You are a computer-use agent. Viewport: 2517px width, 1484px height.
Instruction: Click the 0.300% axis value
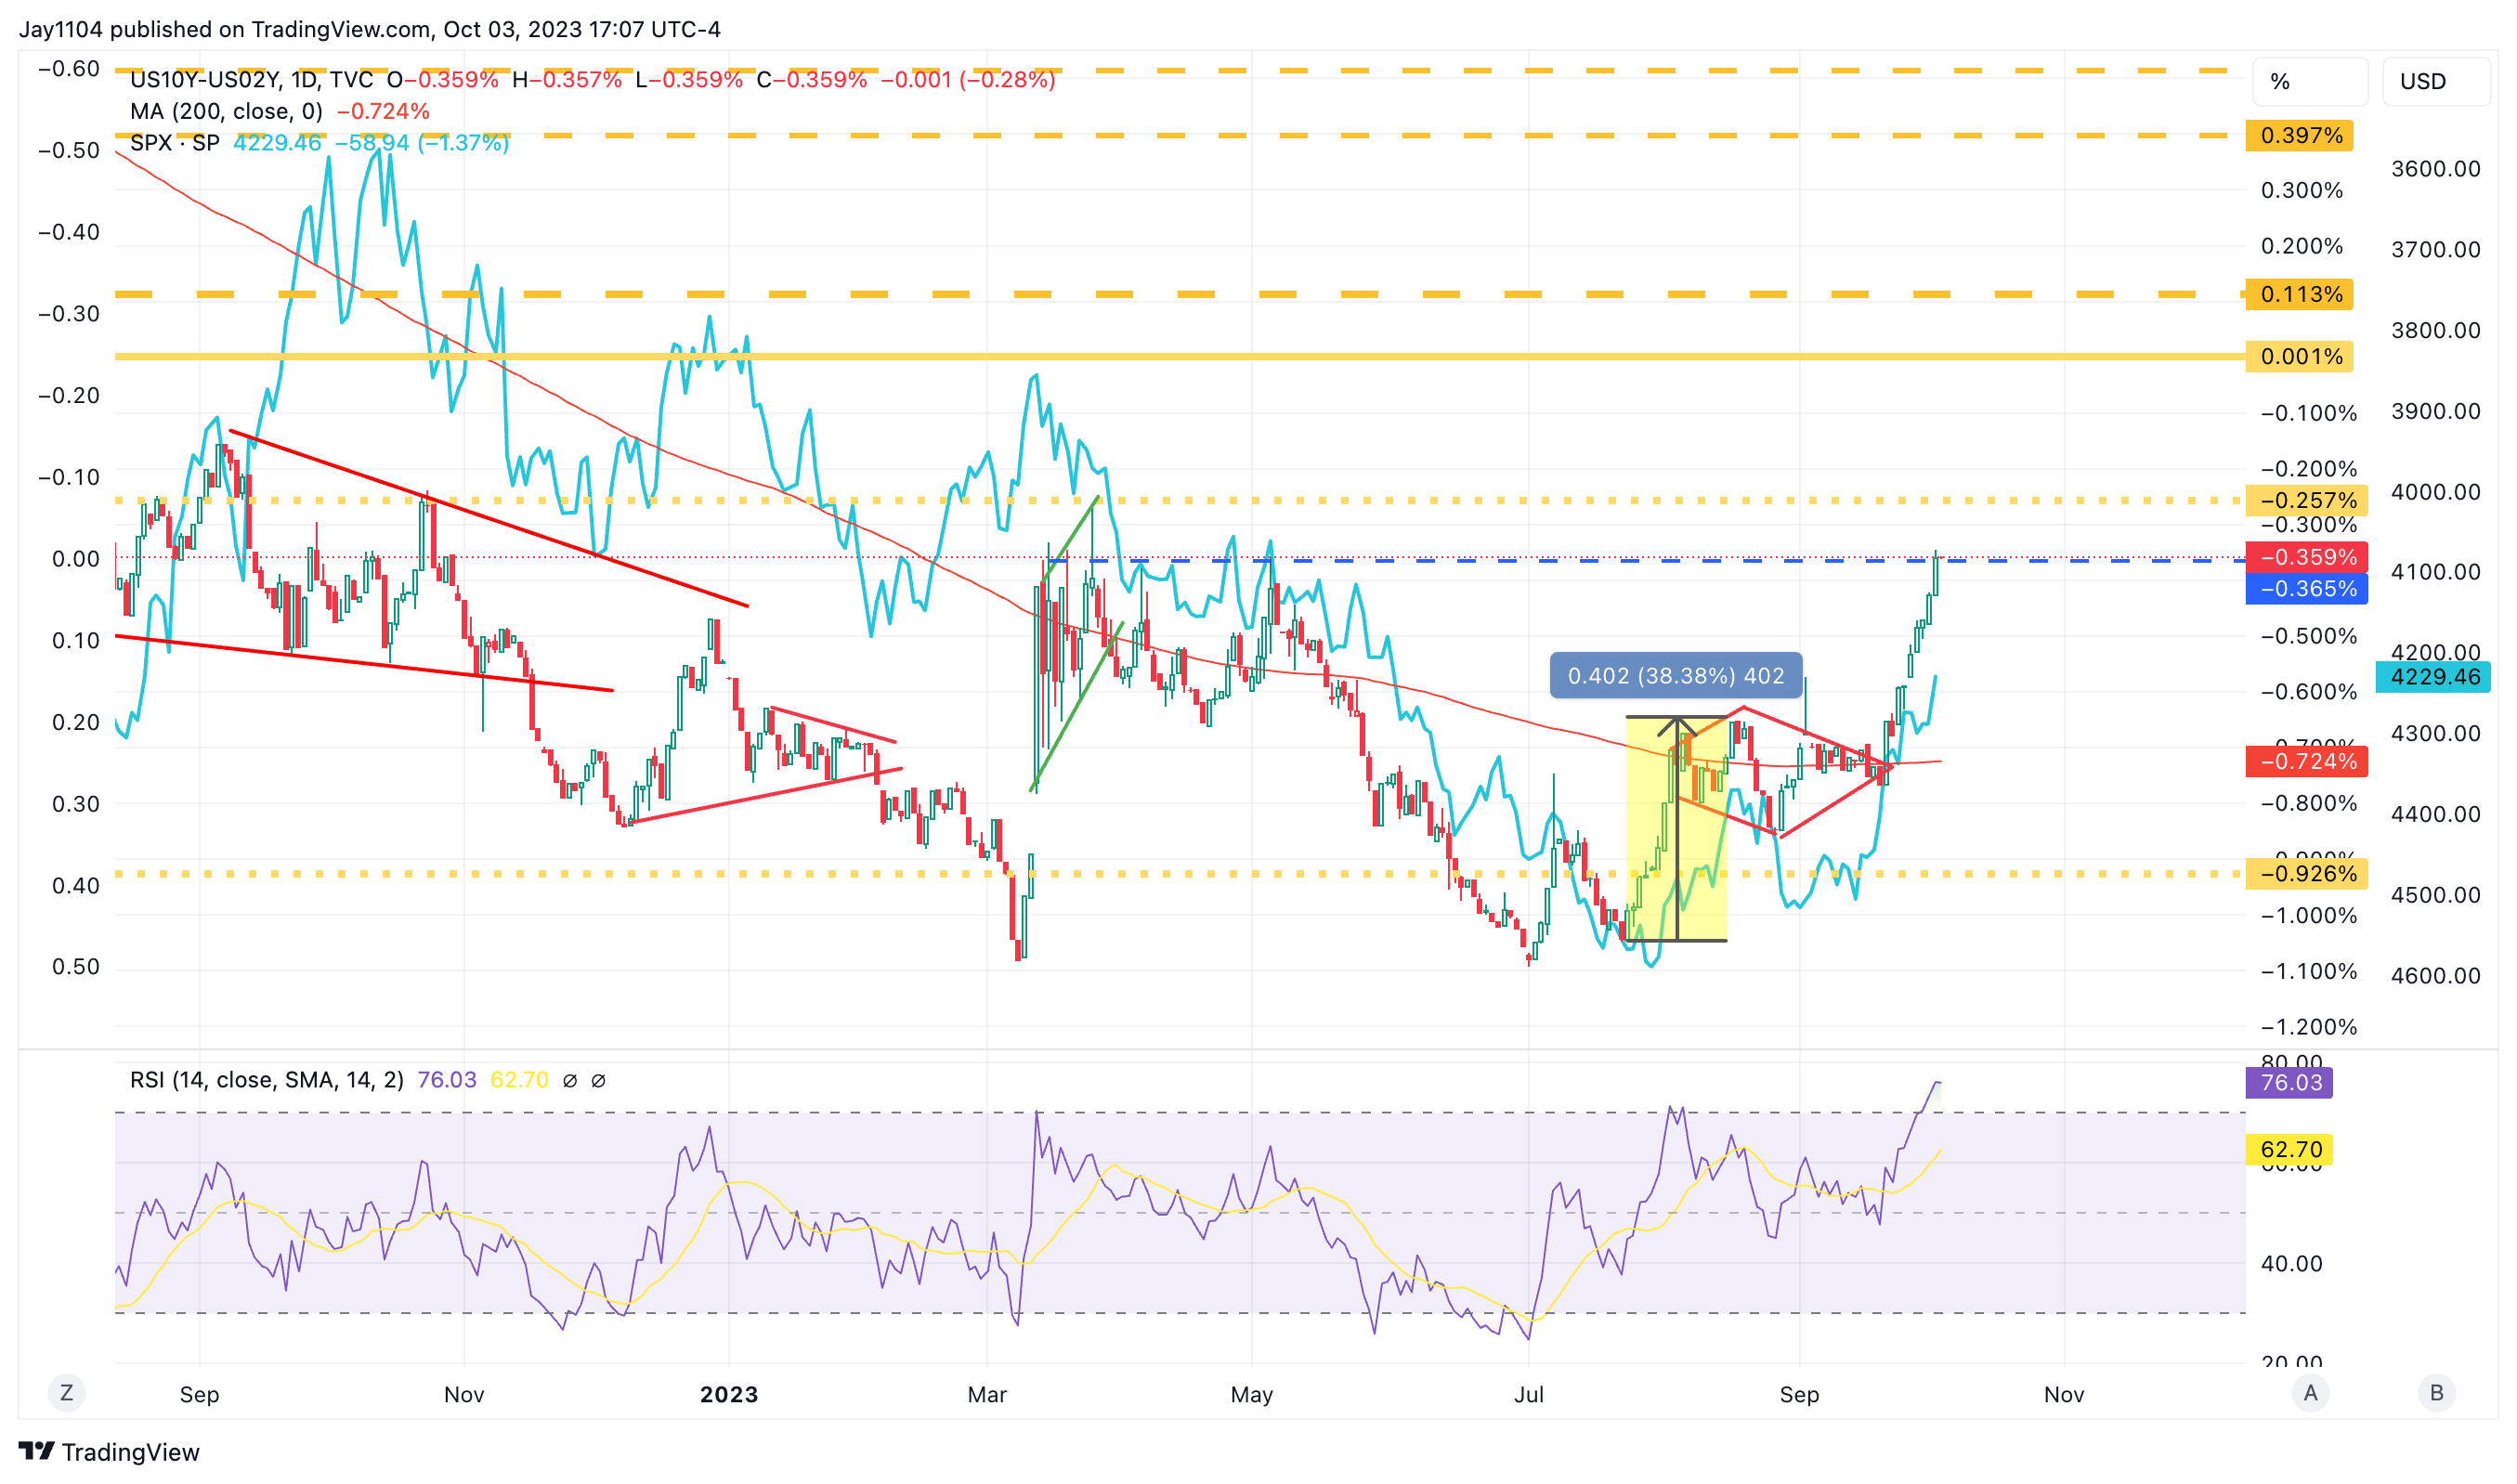click(x=2301, y=190)
